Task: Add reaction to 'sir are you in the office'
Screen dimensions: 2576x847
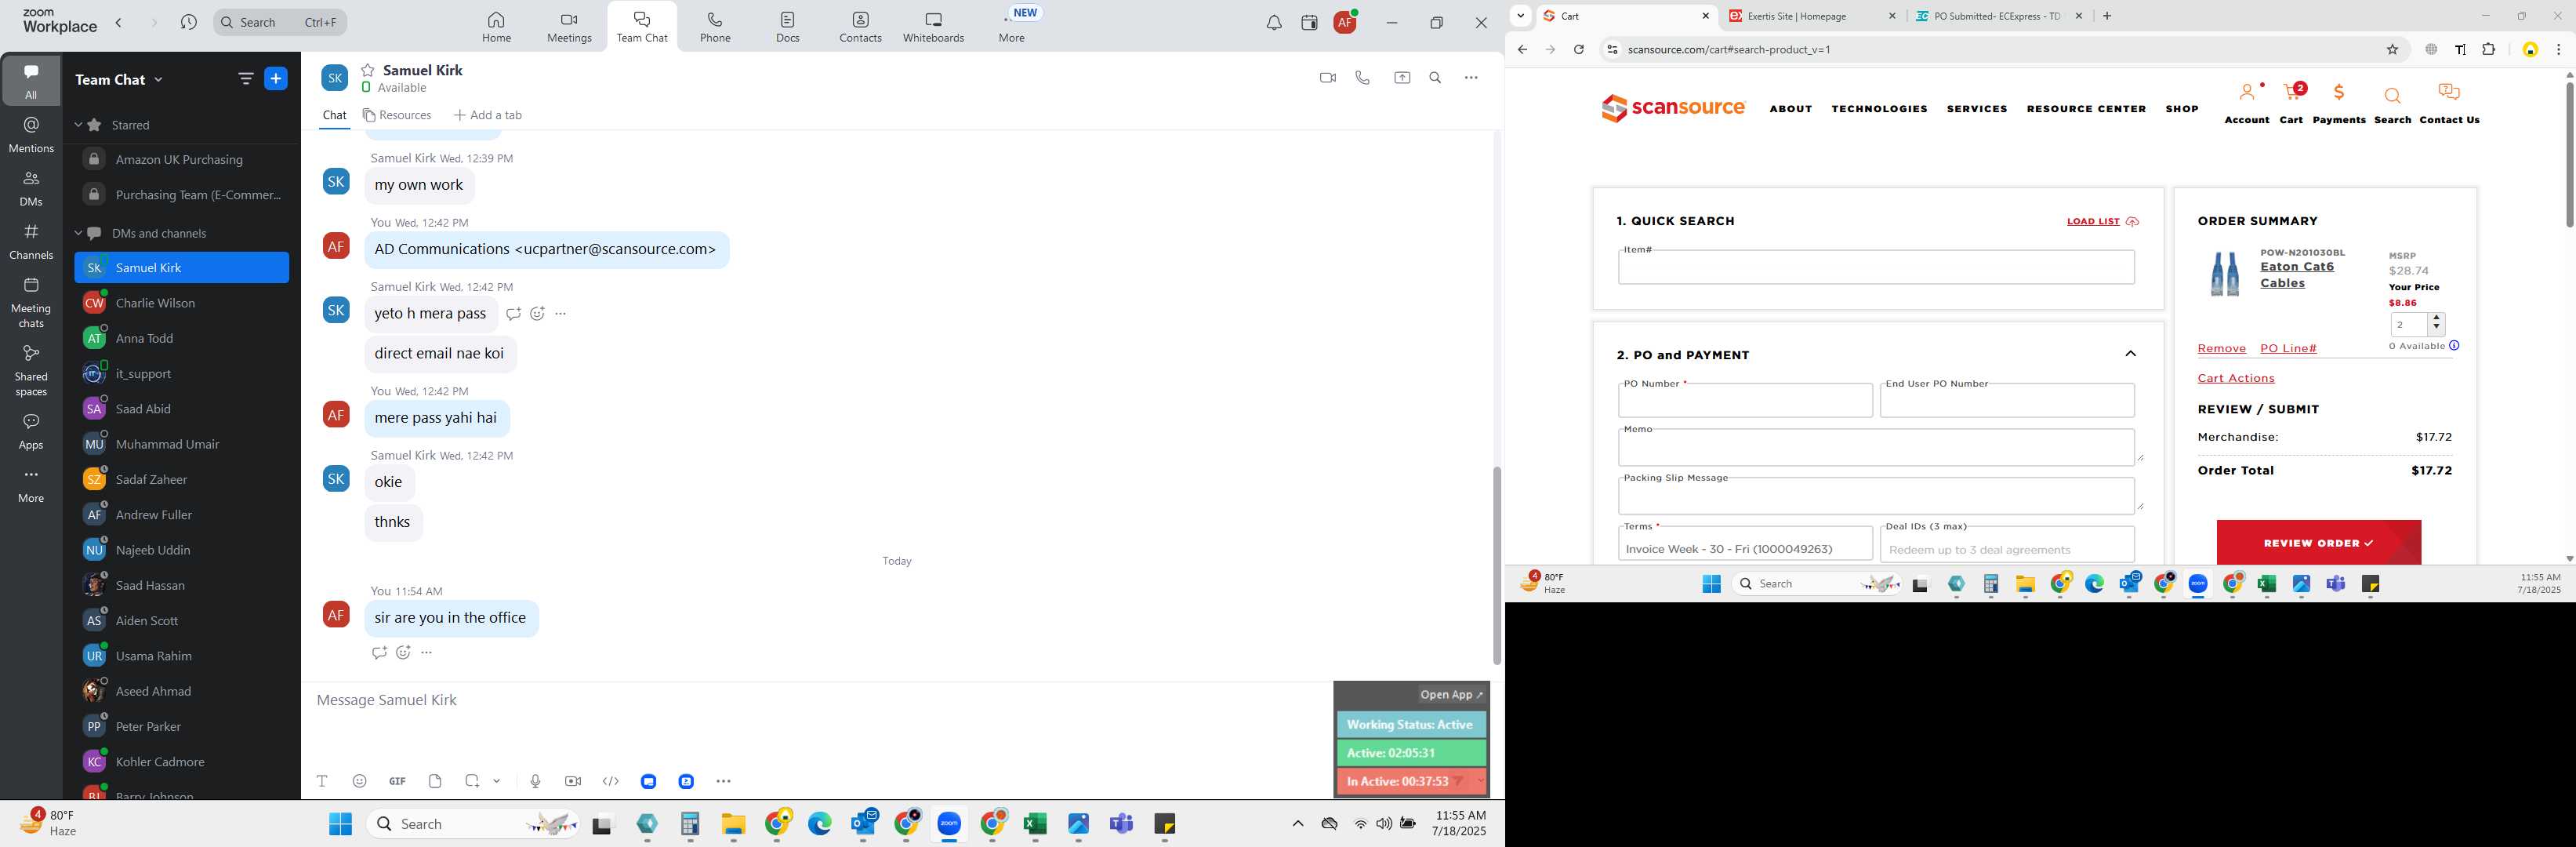Action: pos(403,653)
